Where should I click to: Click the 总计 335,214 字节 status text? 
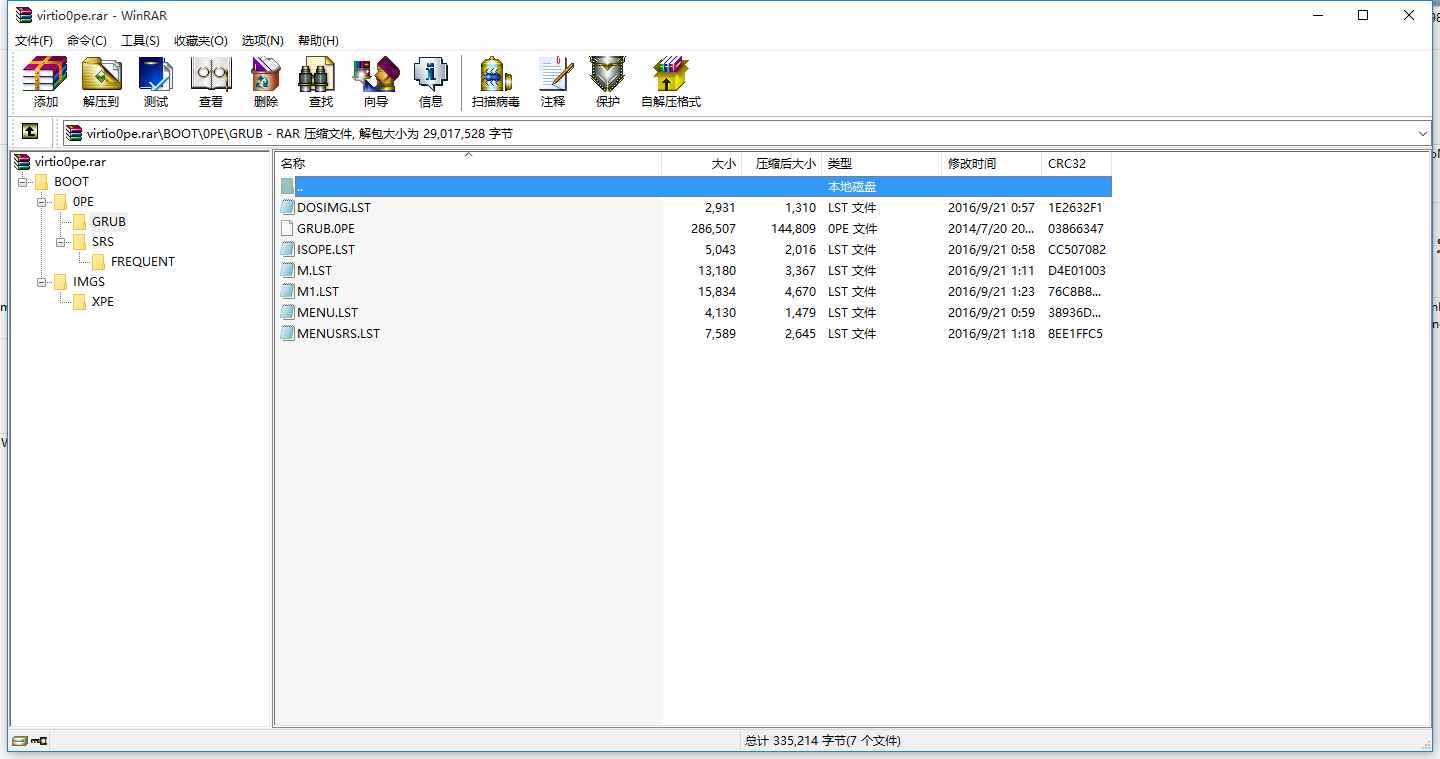click(823, 741)
